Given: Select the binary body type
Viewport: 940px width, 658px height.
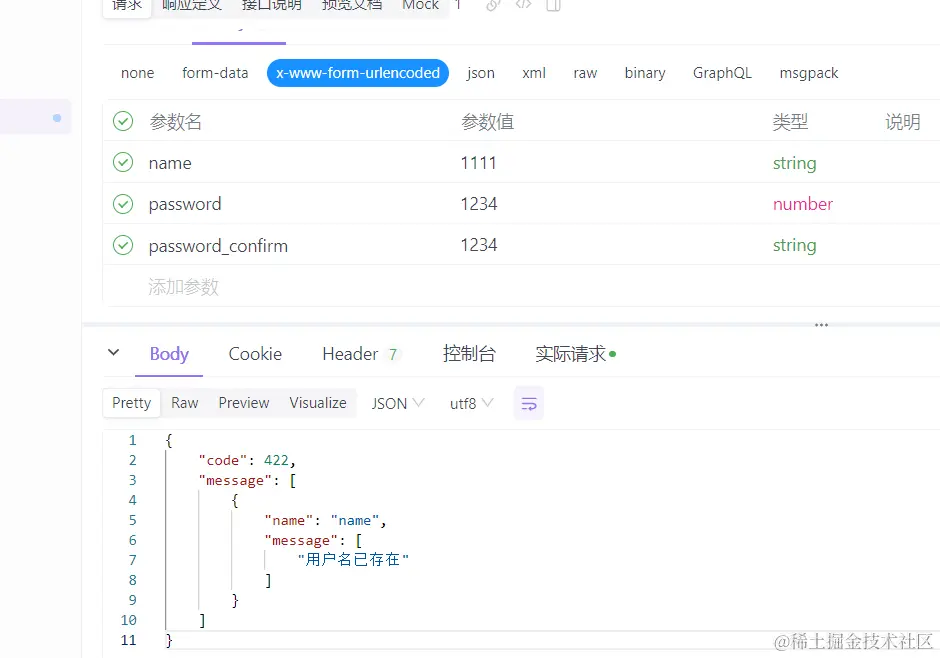Looking at the screenshot, I should (645, 73).
